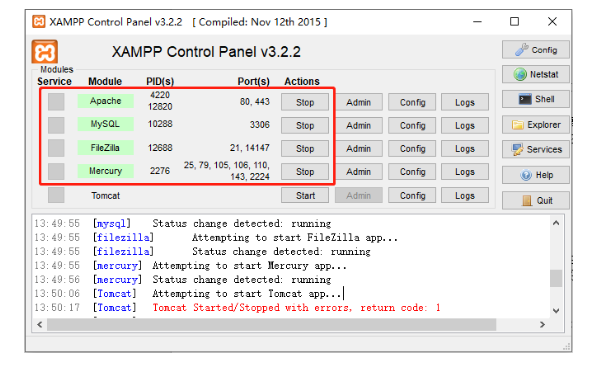Click the Tomcat module label

(105, 196)
